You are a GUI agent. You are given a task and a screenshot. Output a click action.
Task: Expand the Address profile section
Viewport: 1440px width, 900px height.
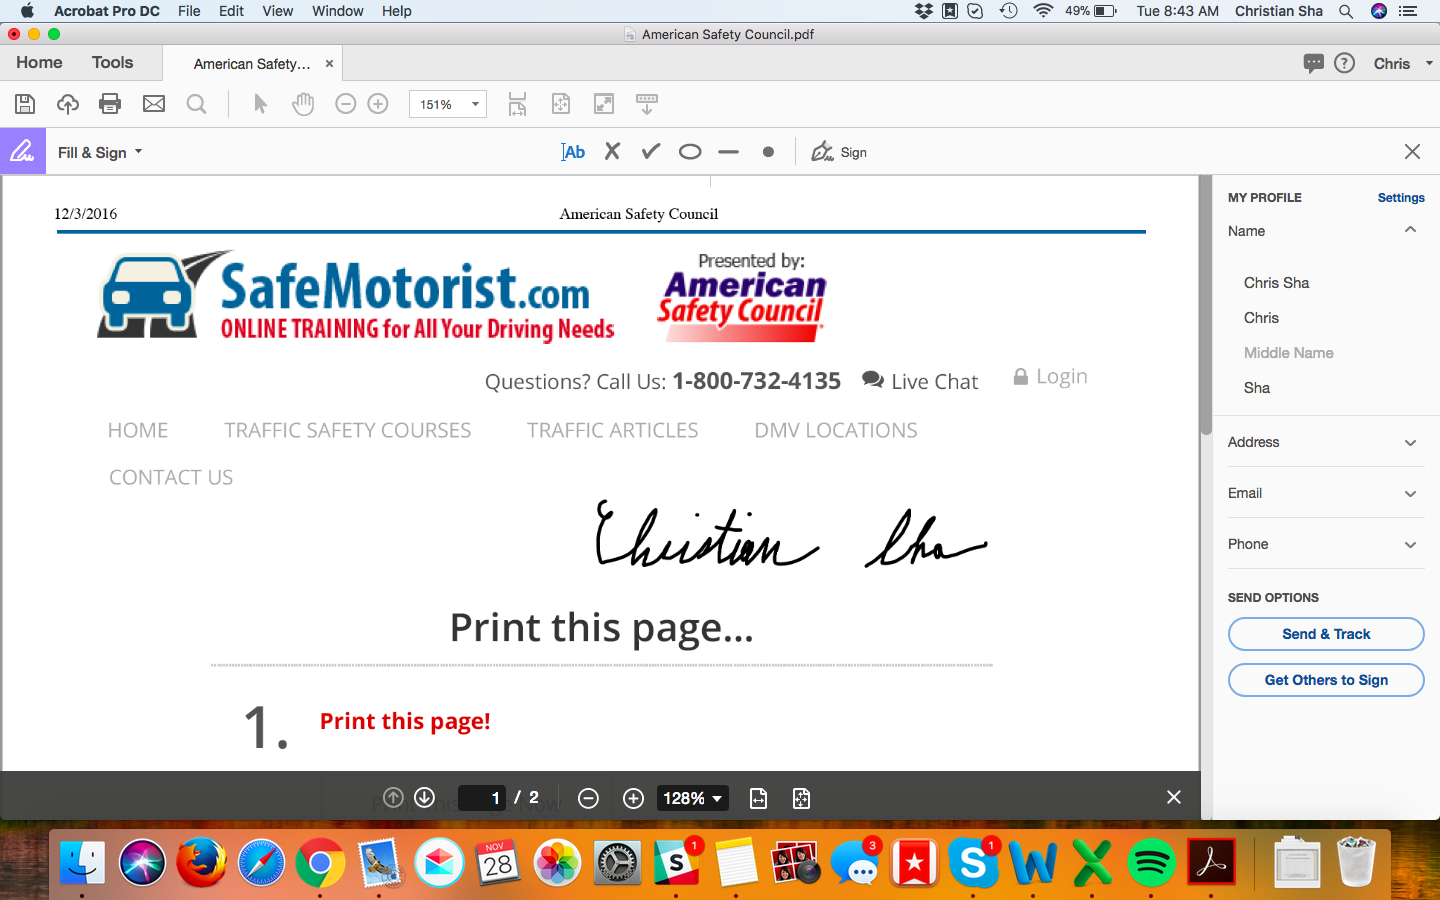point(1410,443)
